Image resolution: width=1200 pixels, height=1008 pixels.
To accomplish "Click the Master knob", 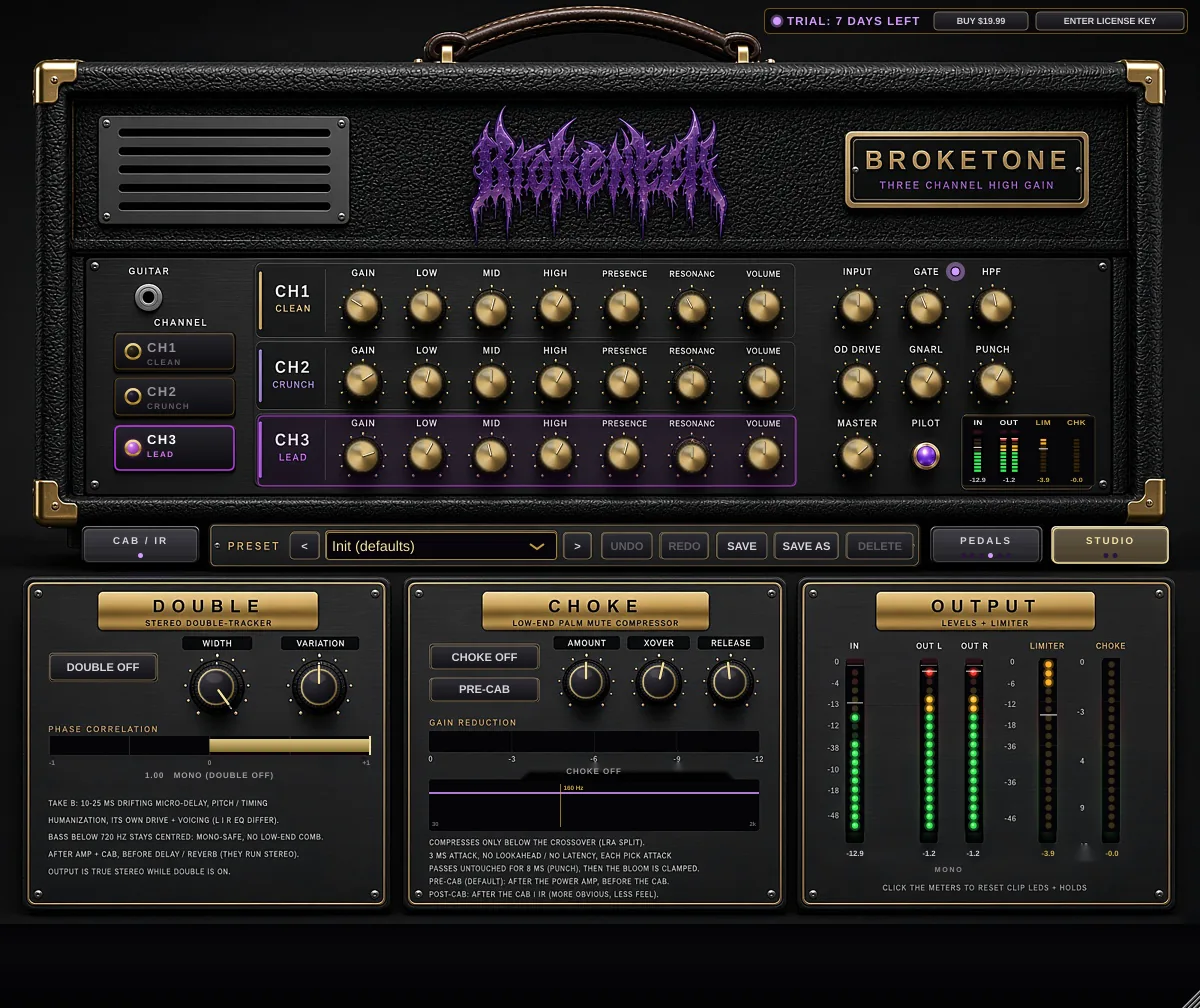I will click(857, 455).
